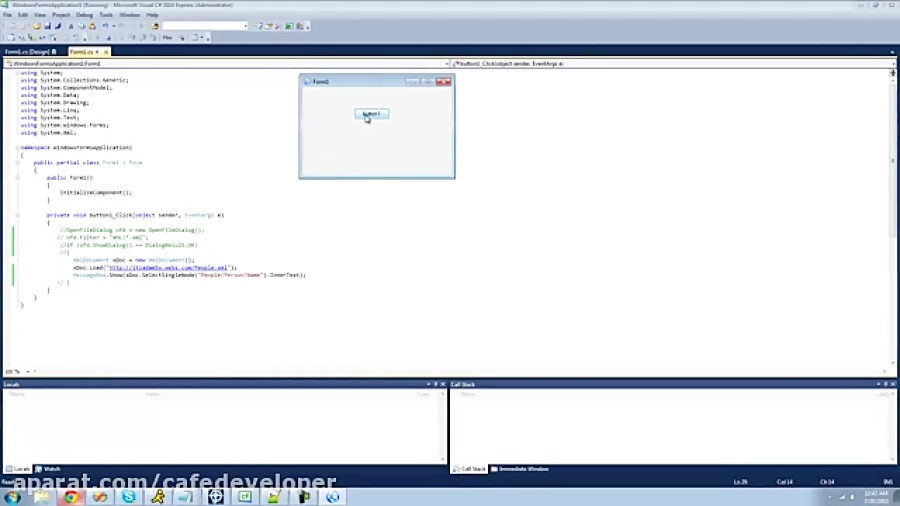Select the Immediate Window tab

(520, 469)
